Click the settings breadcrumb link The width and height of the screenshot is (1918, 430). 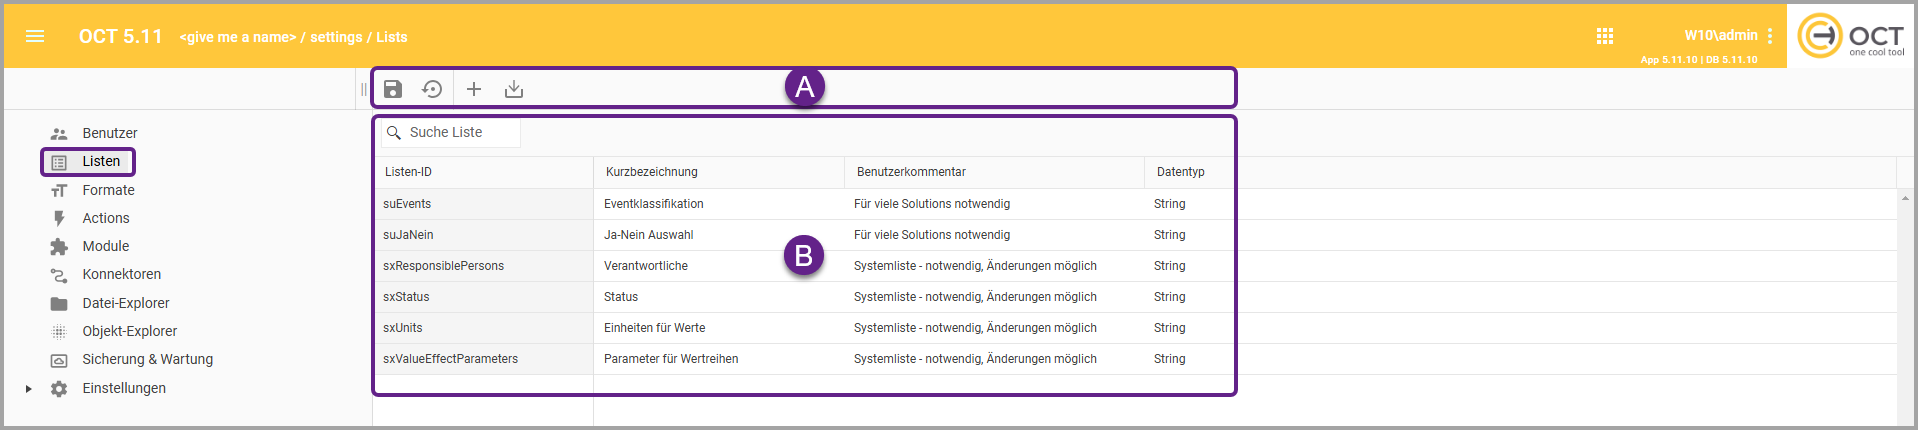click(x=336, y=37)
